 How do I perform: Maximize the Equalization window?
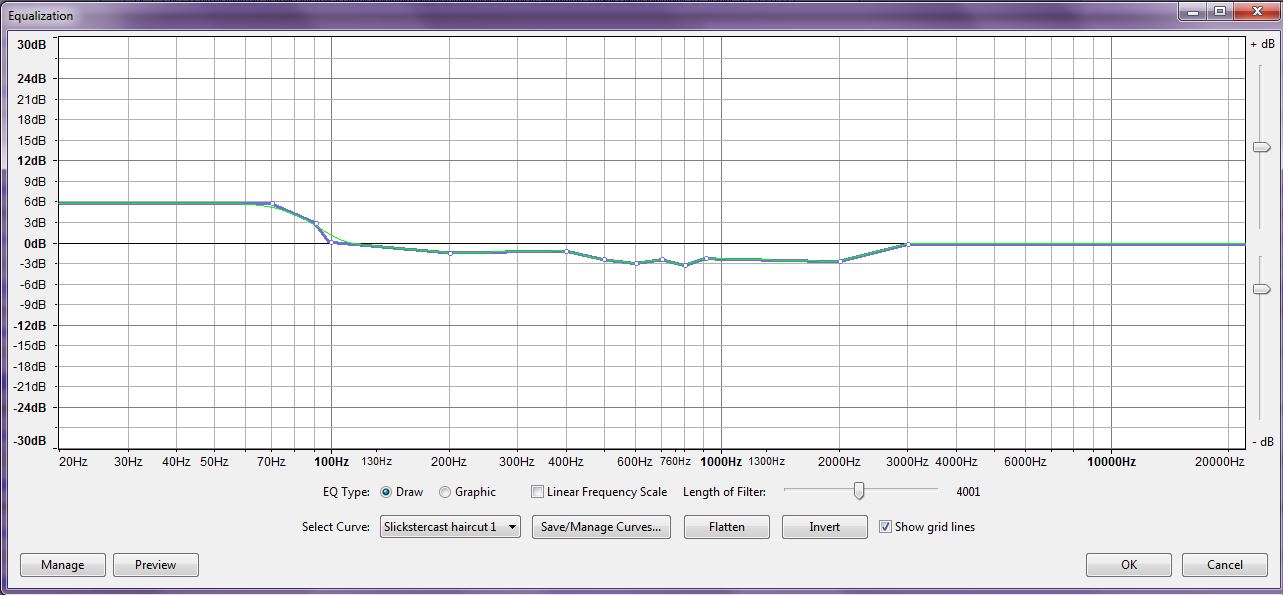(1219, 11)
